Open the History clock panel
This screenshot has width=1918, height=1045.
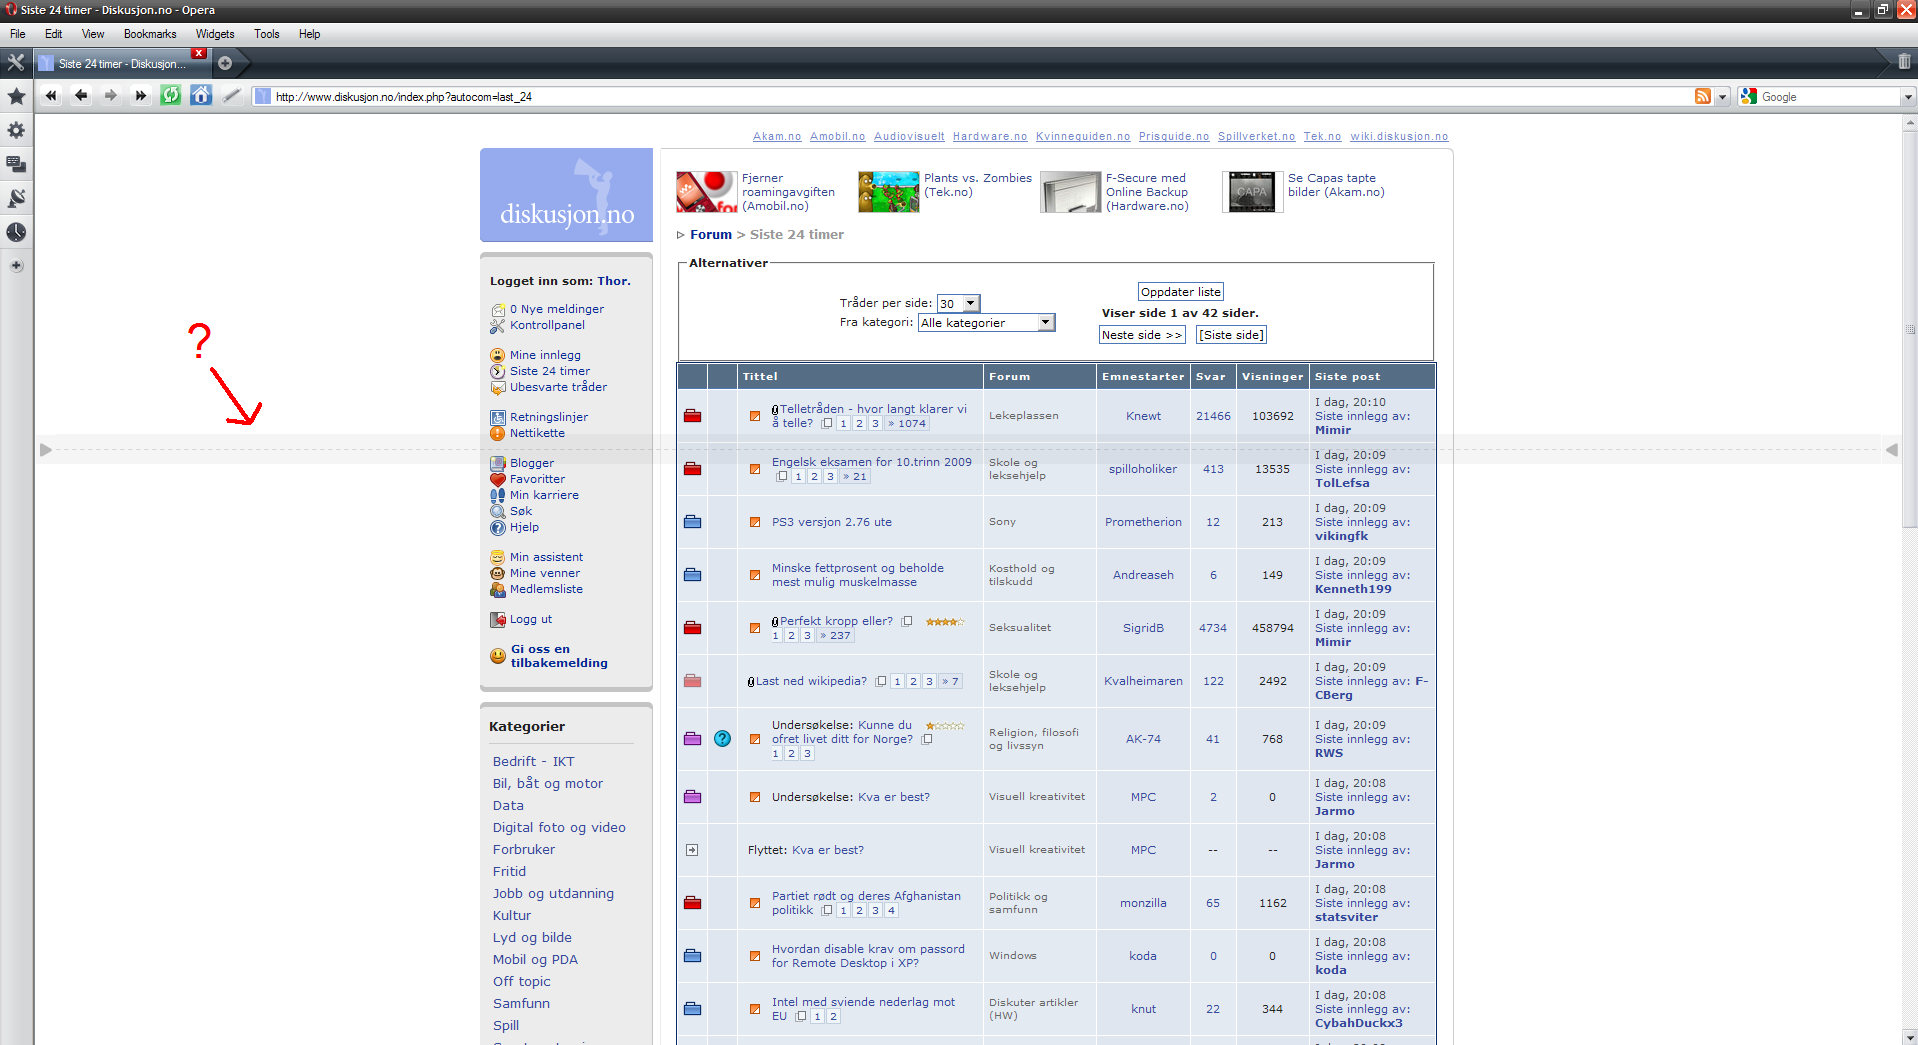click(x=16, y=232)
